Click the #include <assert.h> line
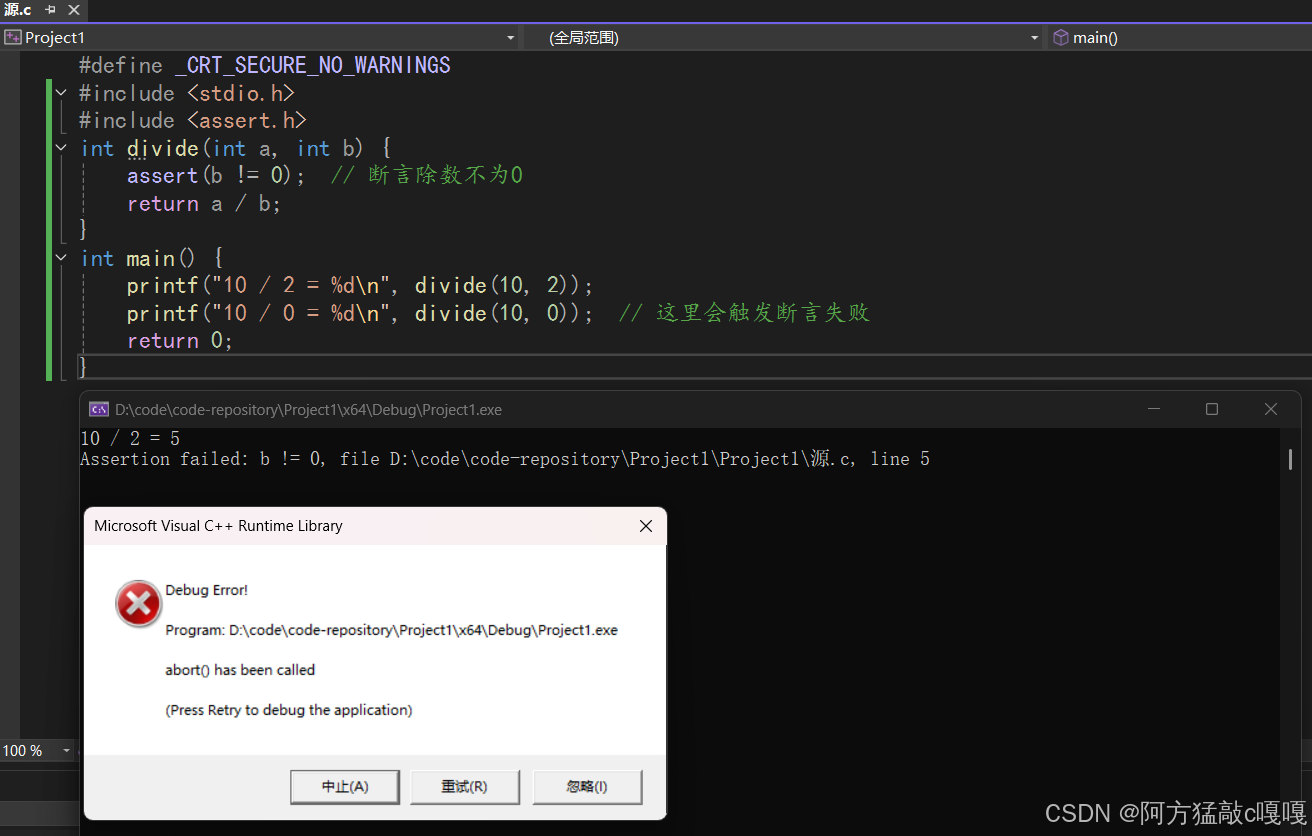The image size is (1312, 836). click(193, 120)
